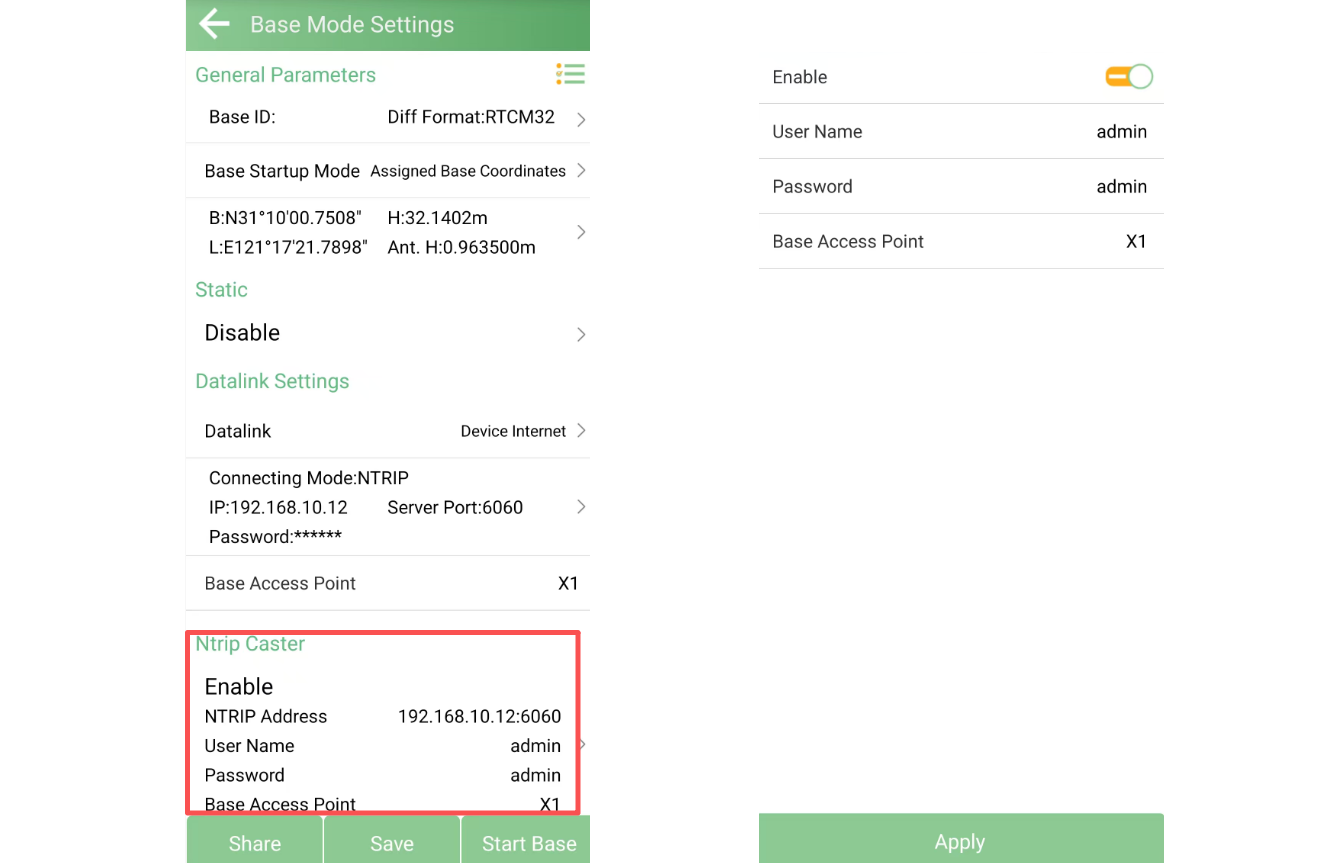The height and width of the screenshot is (863, 1342).
Task: Tap the Apply button
Action: click(x=961, y=840)
